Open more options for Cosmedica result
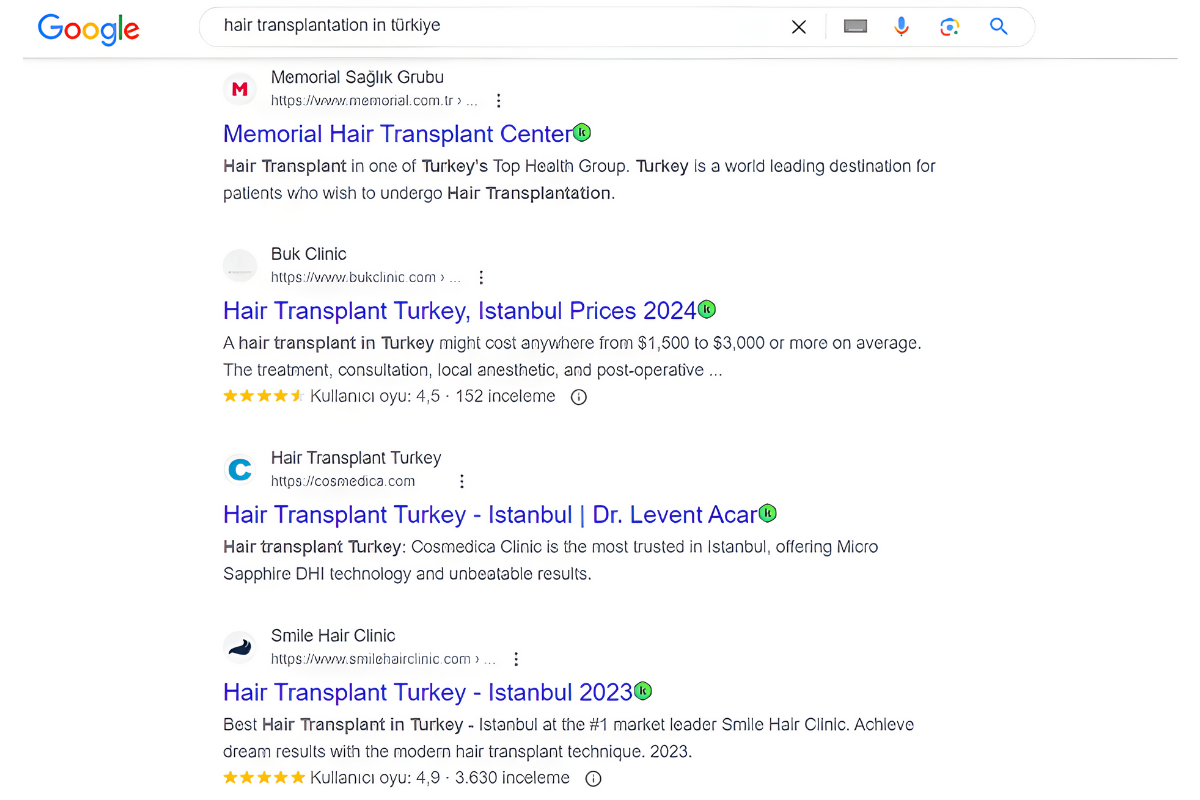This screenshot has width=1200, height=800. (x=462, y=482)
